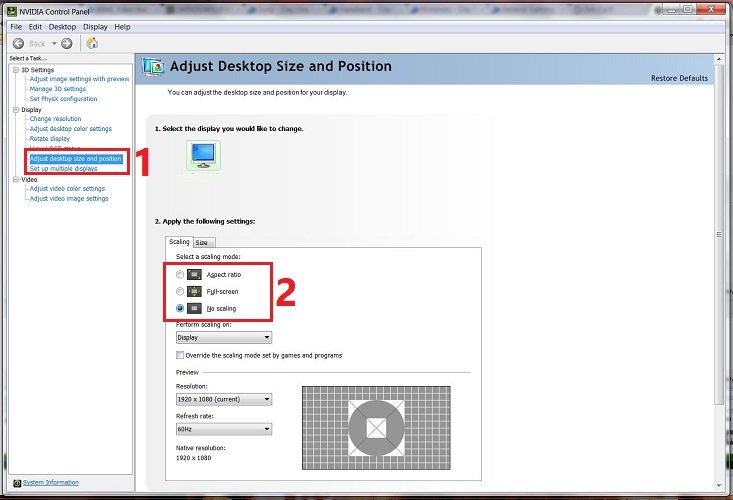Open Change resolution task
733x500 pixels.
pos(55,119)
